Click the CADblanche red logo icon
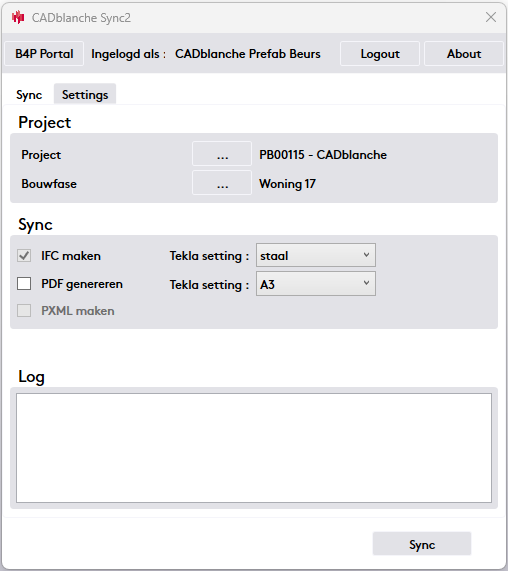 [x=18, y=17]
